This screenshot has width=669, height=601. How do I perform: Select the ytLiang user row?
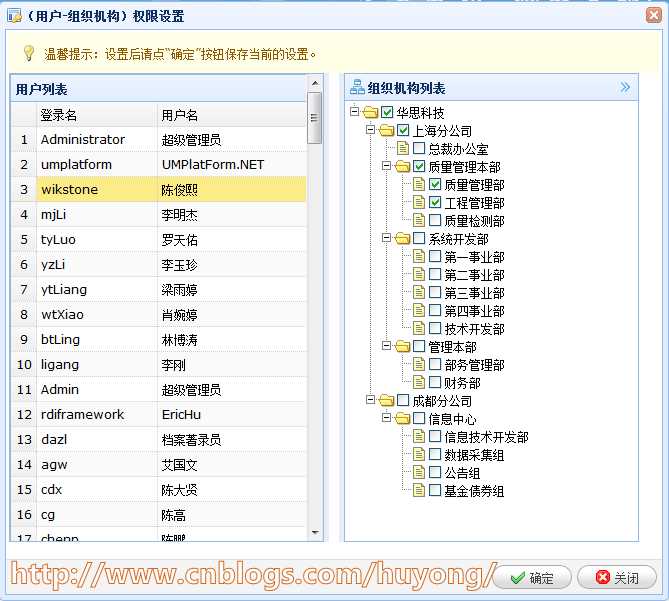159,290
